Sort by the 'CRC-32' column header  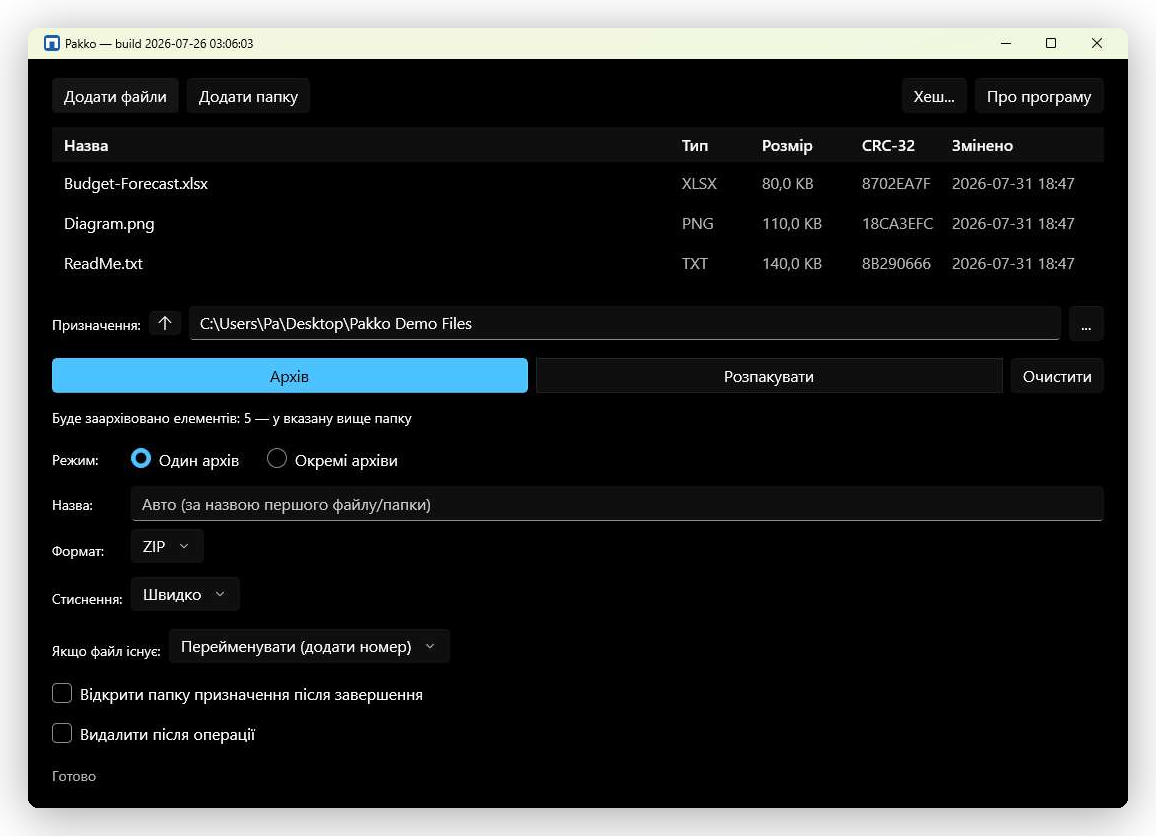888,145
